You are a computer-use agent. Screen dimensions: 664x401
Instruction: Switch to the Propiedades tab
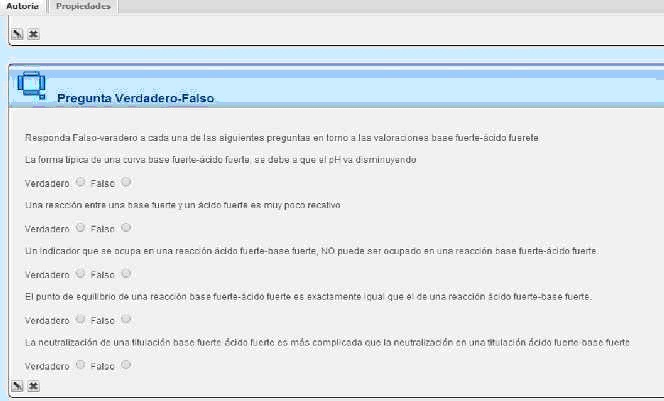83,6
